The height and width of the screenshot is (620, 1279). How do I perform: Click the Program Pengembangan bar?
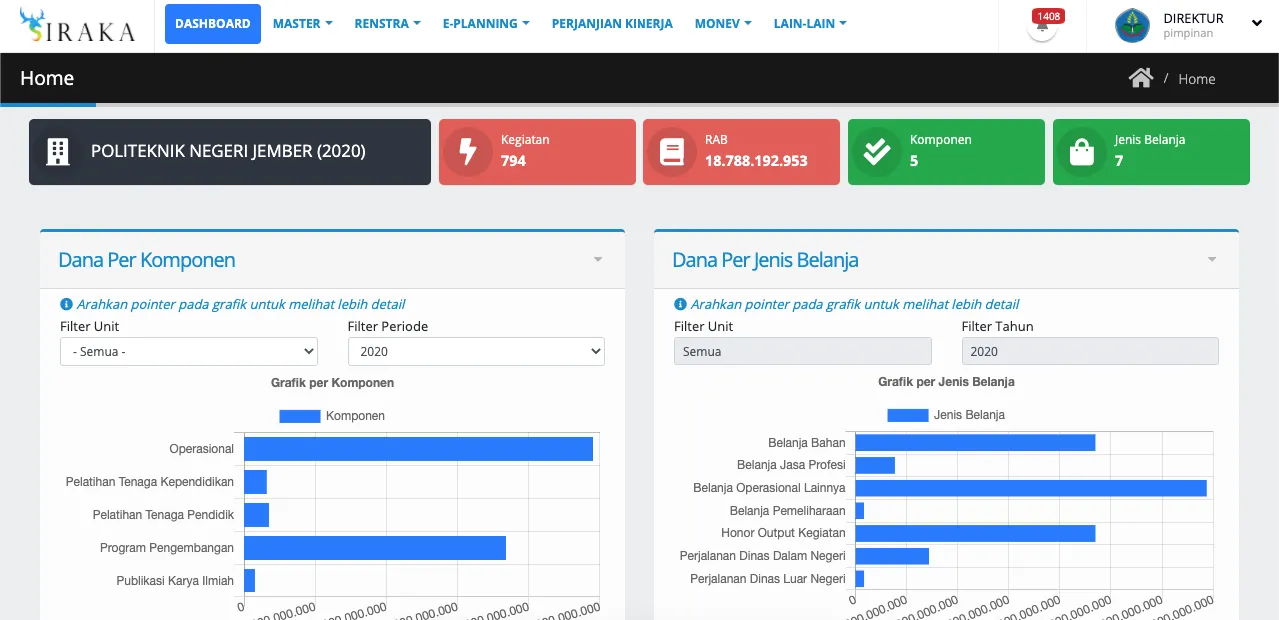(x=375, y=548)
